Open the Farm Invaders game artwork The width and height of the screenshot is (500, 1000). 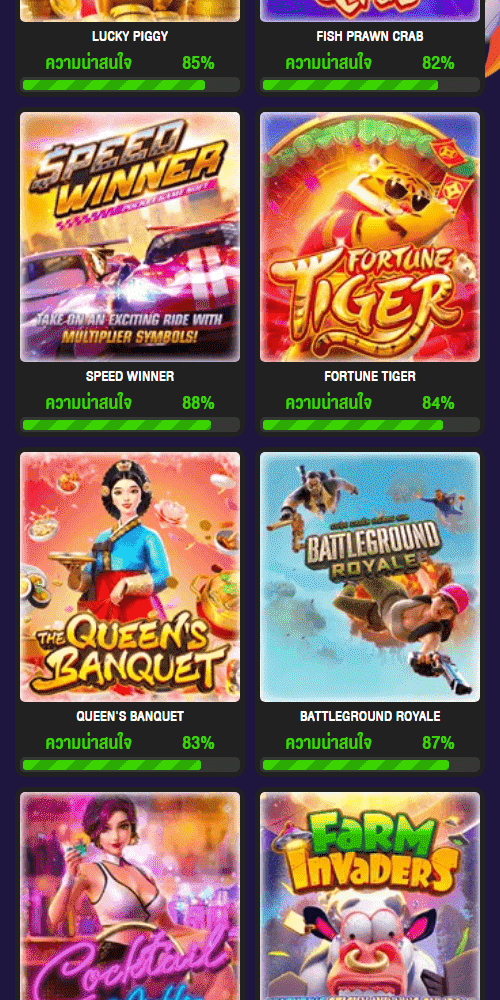tap(370, 896)
